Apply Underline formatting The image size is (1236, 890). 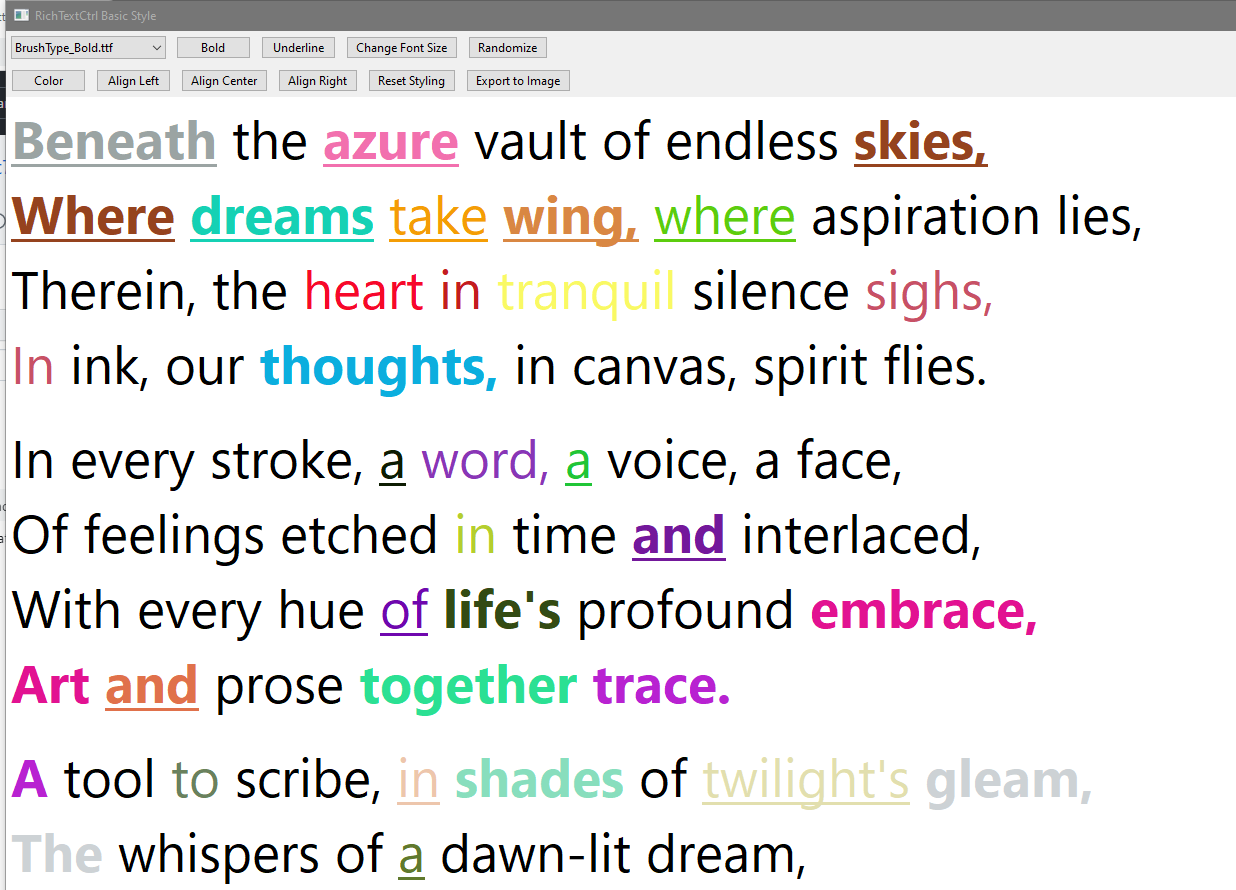[298, 47]
